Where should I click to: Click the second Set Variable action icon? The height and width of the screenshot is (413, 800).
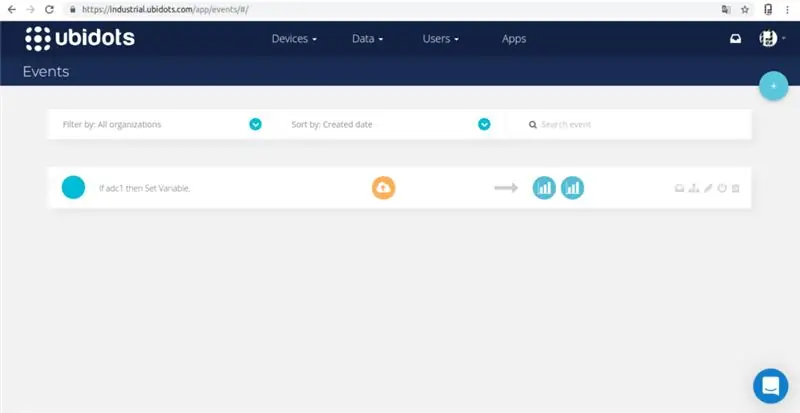(572, 188)
